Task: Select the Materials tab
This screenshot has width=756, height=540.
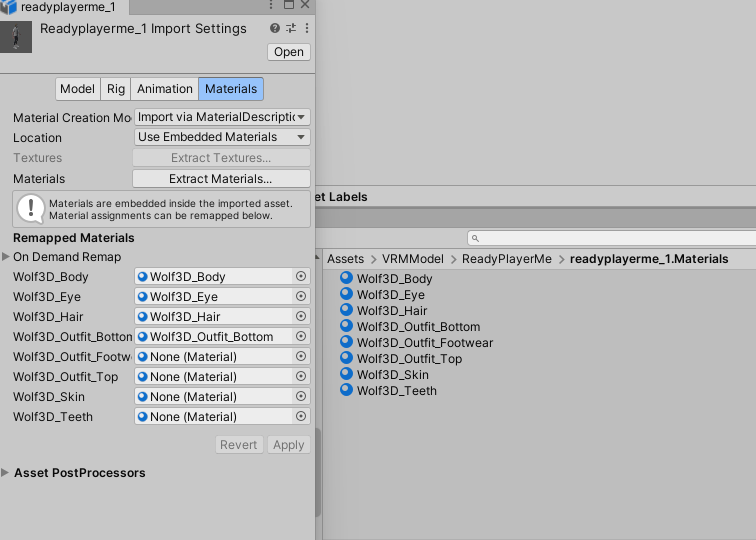Action: pos(231,89)
